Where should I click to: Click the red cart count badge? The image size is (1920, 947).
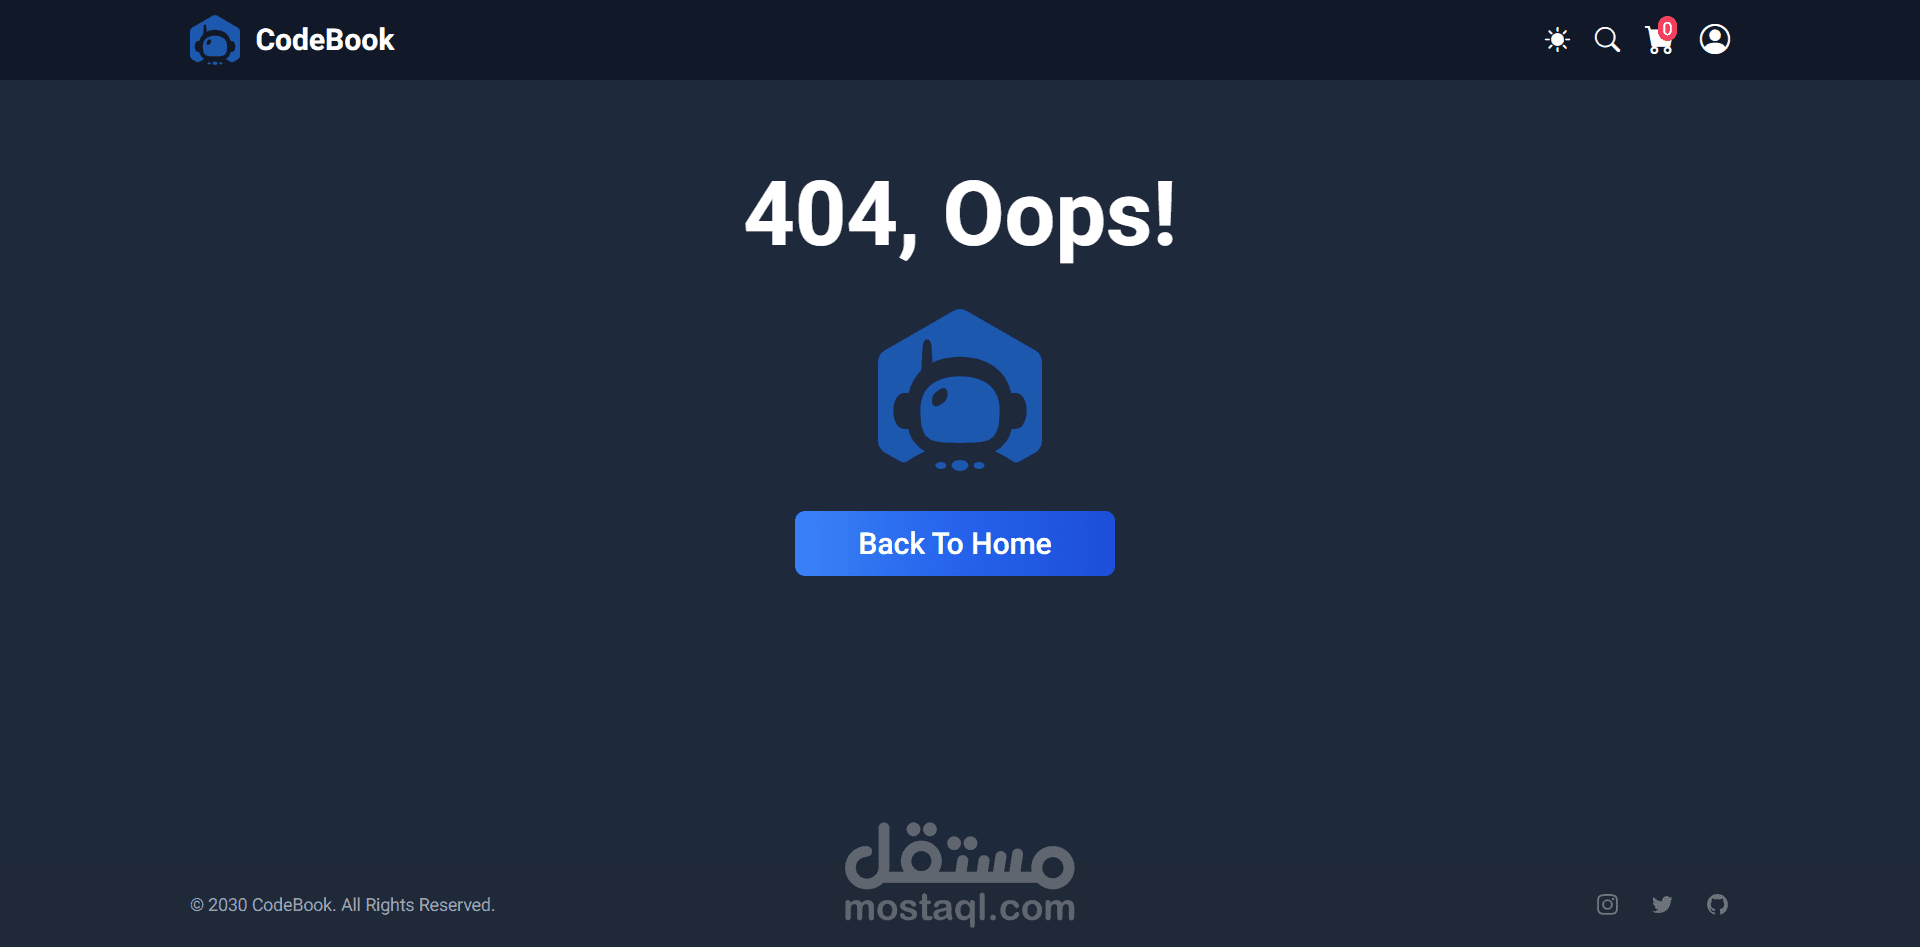(1667, 29)
